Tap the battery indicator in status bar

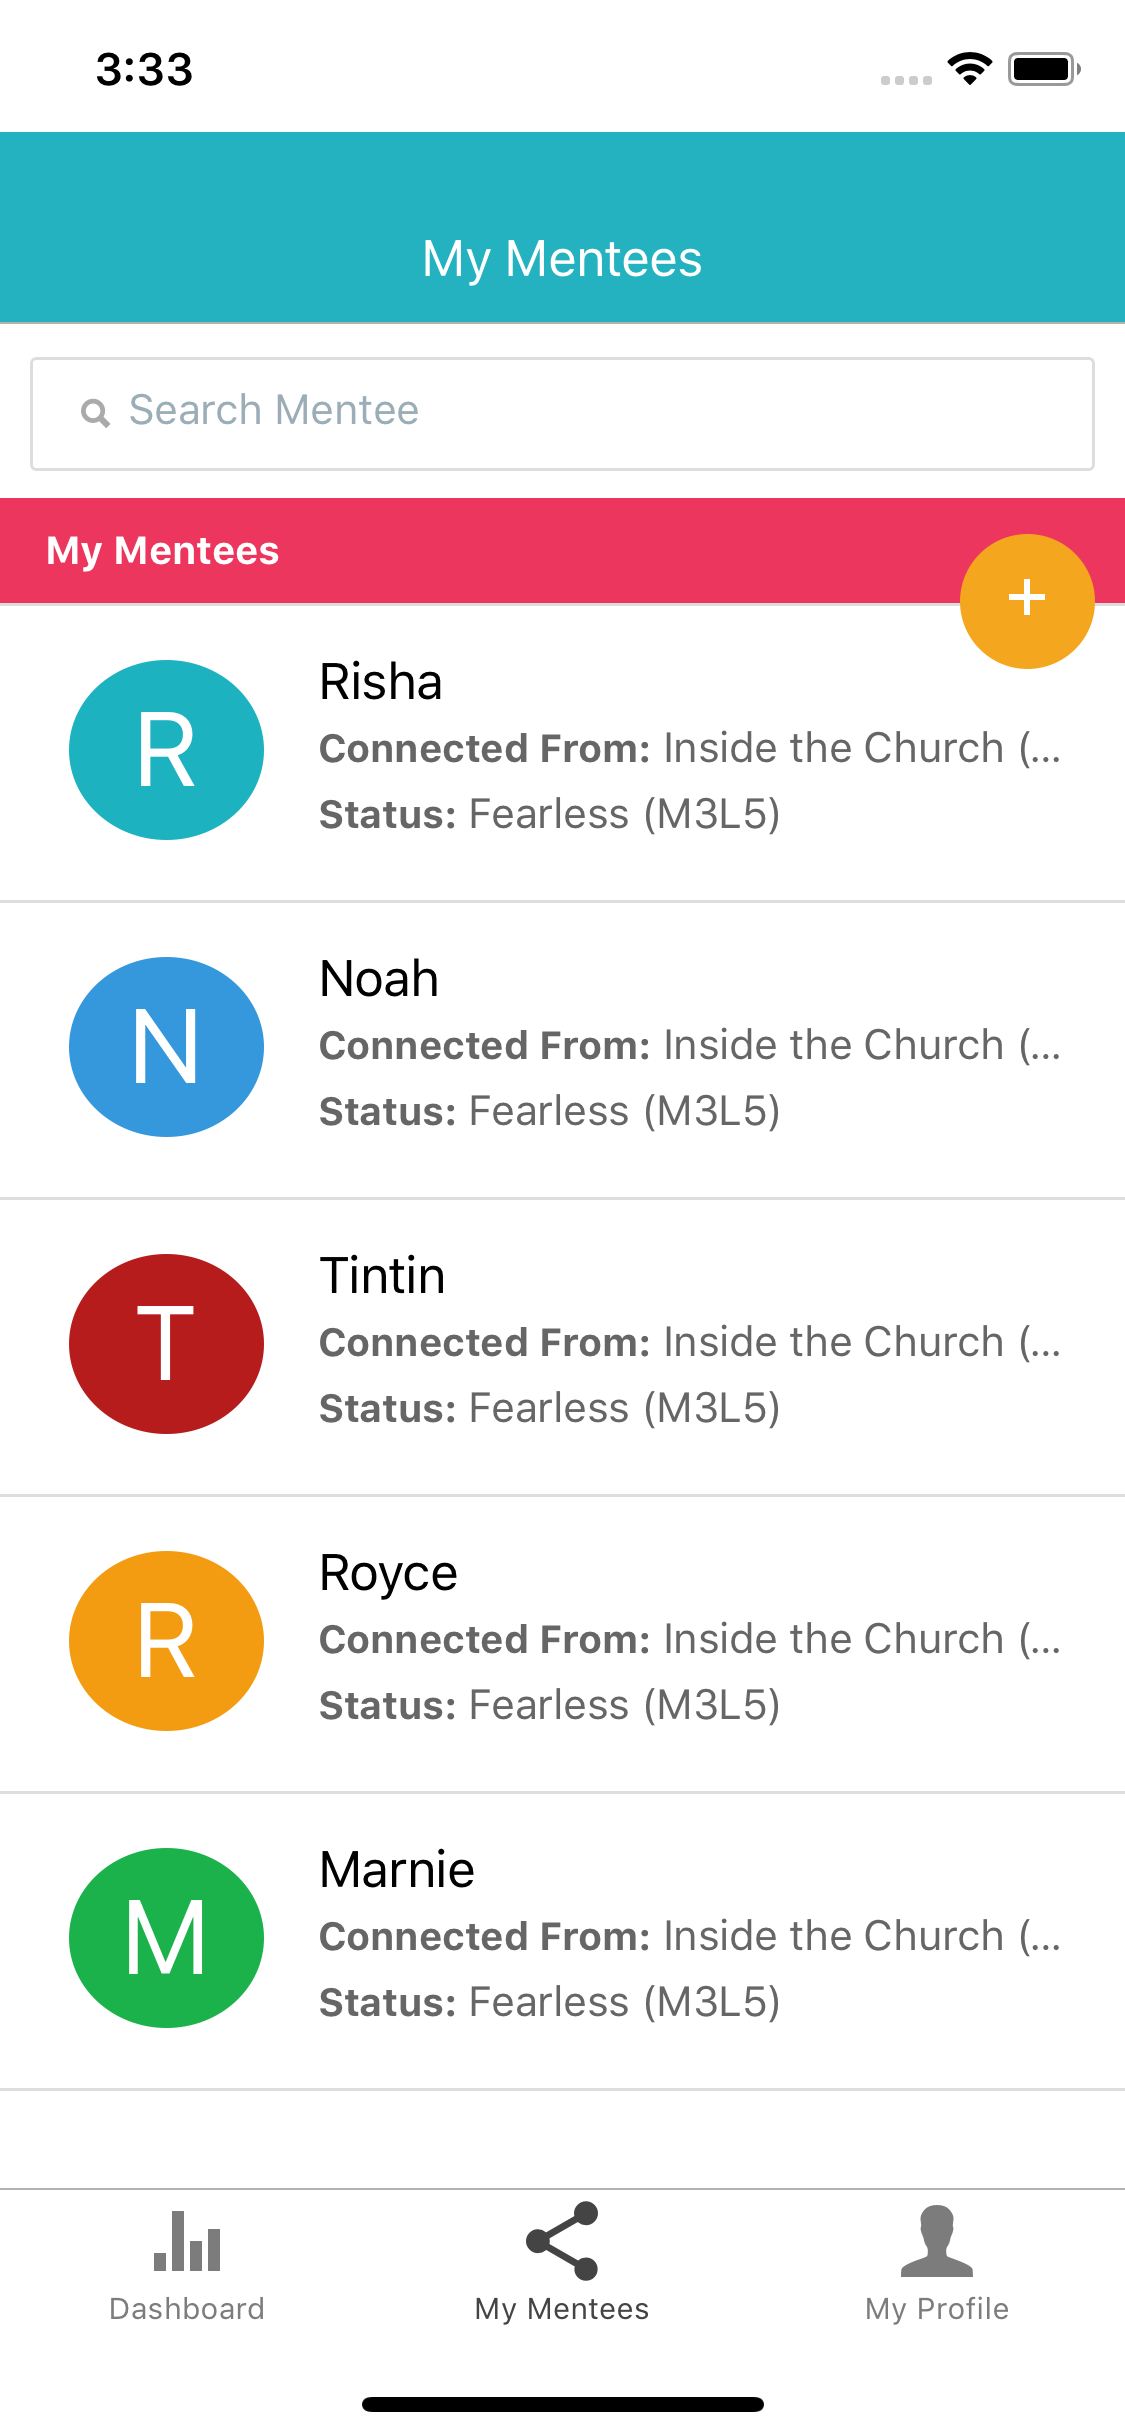tap(1044, 69)
